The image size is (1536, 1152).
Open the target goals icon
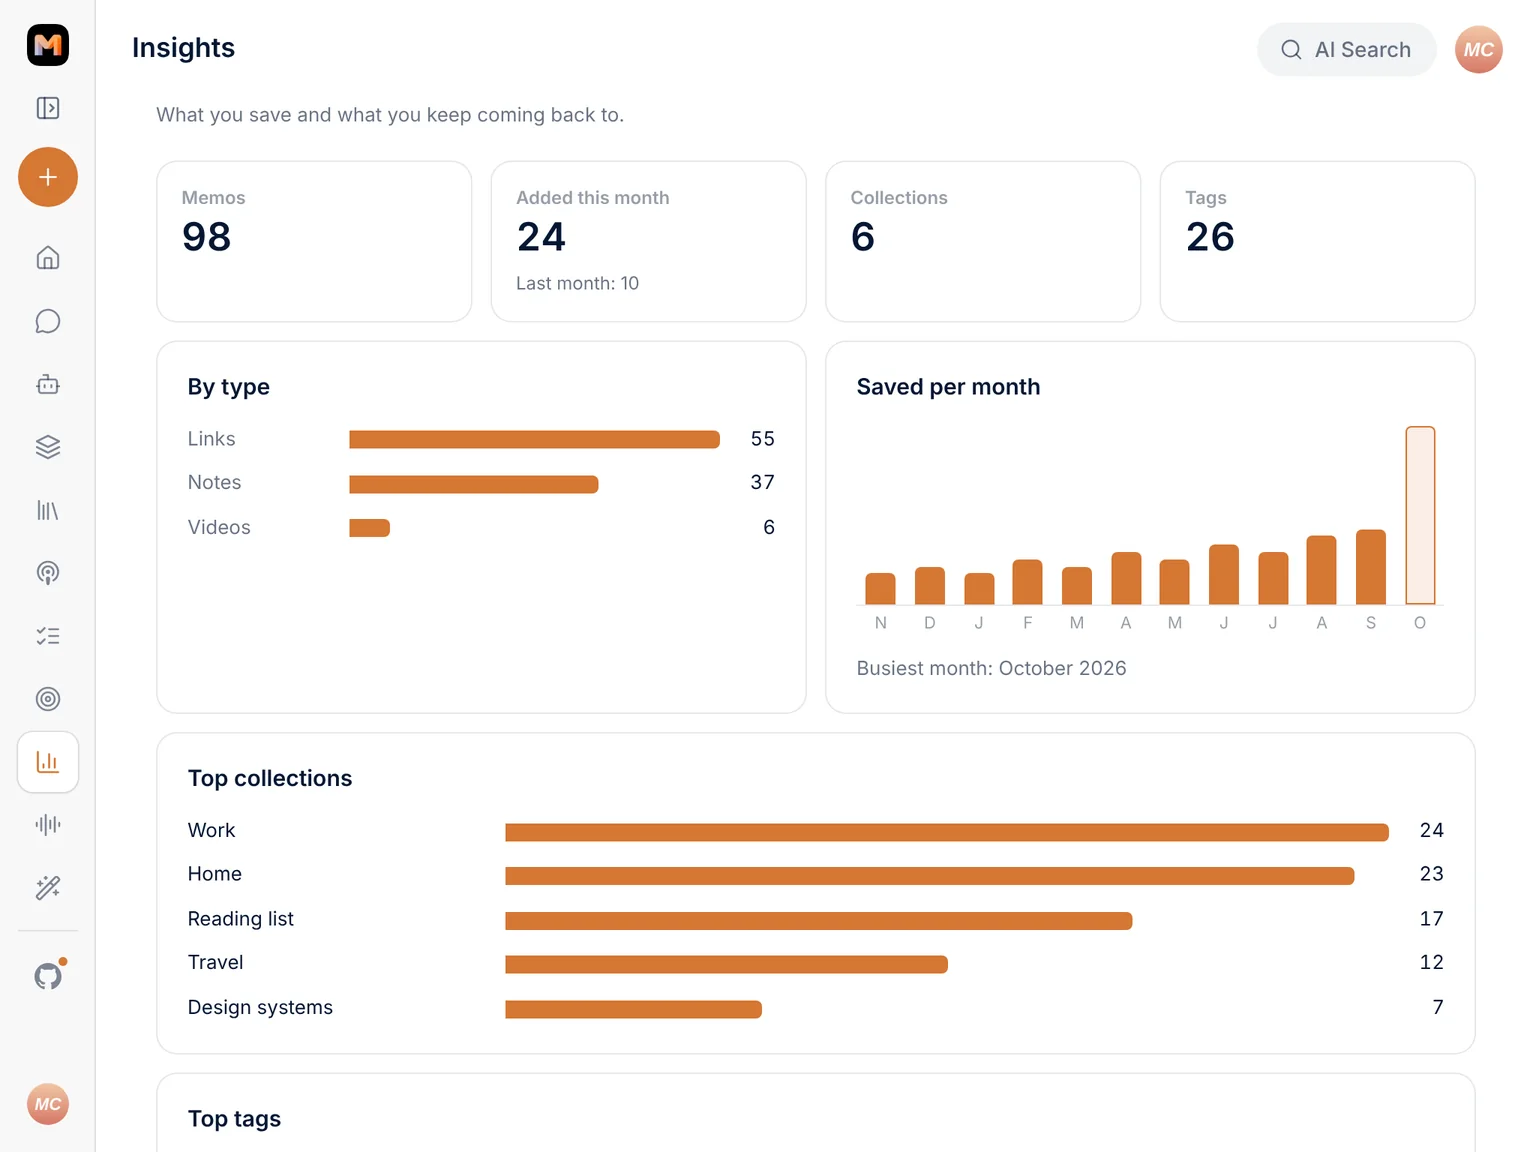[48, 699]
